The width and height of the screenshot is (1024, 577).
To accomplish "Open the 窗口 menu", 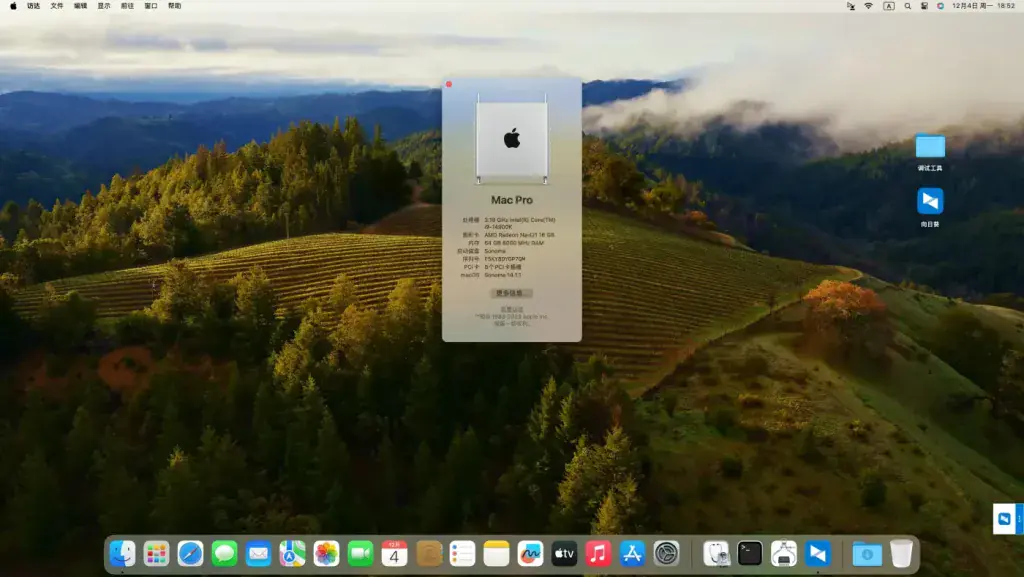I will pyautogui.click(x=151, y=6).
